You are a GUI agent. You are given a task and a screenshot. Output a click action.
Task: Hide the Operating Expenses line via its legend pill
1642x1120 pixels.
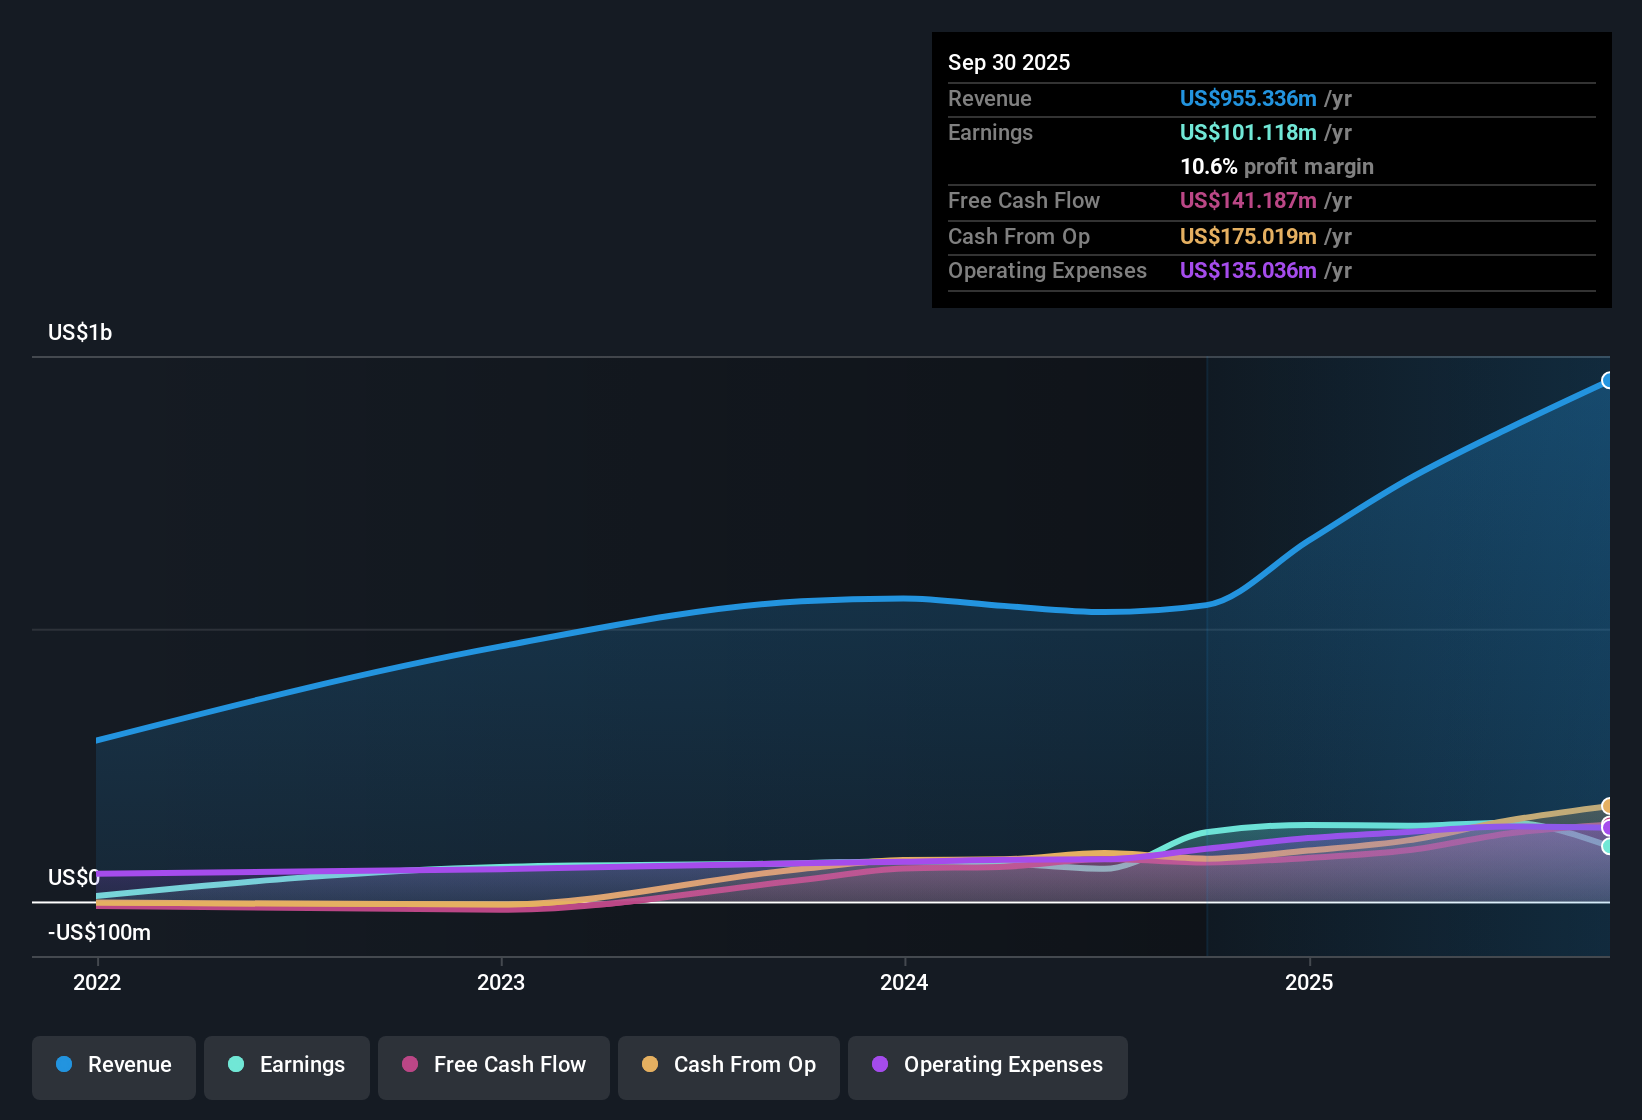987,1065
